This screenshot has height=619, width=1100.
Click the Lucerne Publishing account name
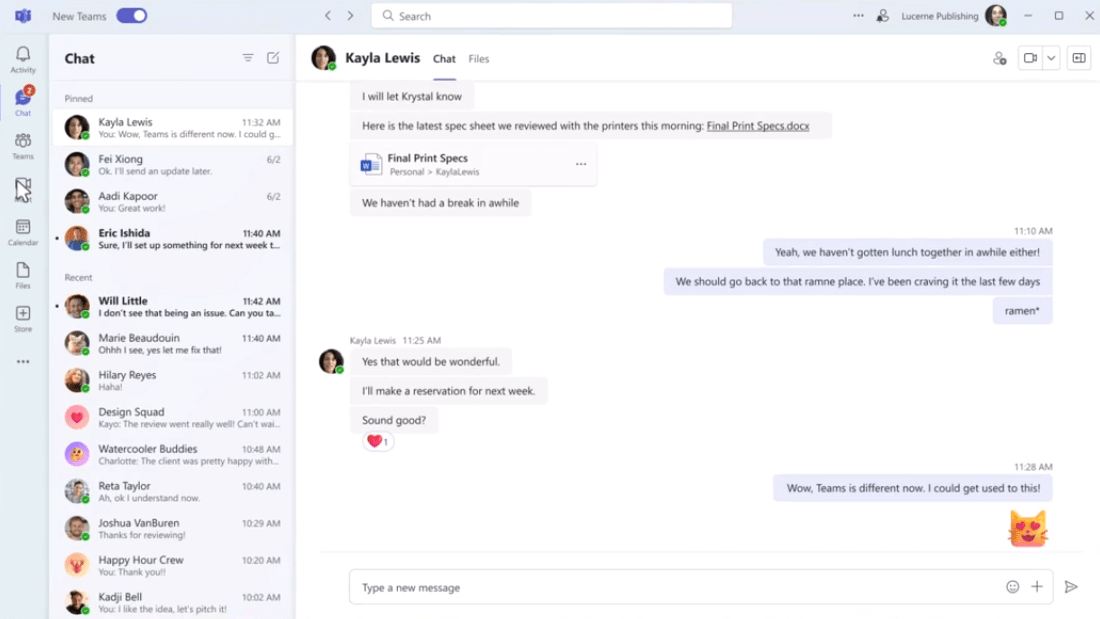(x=939, y=16)
